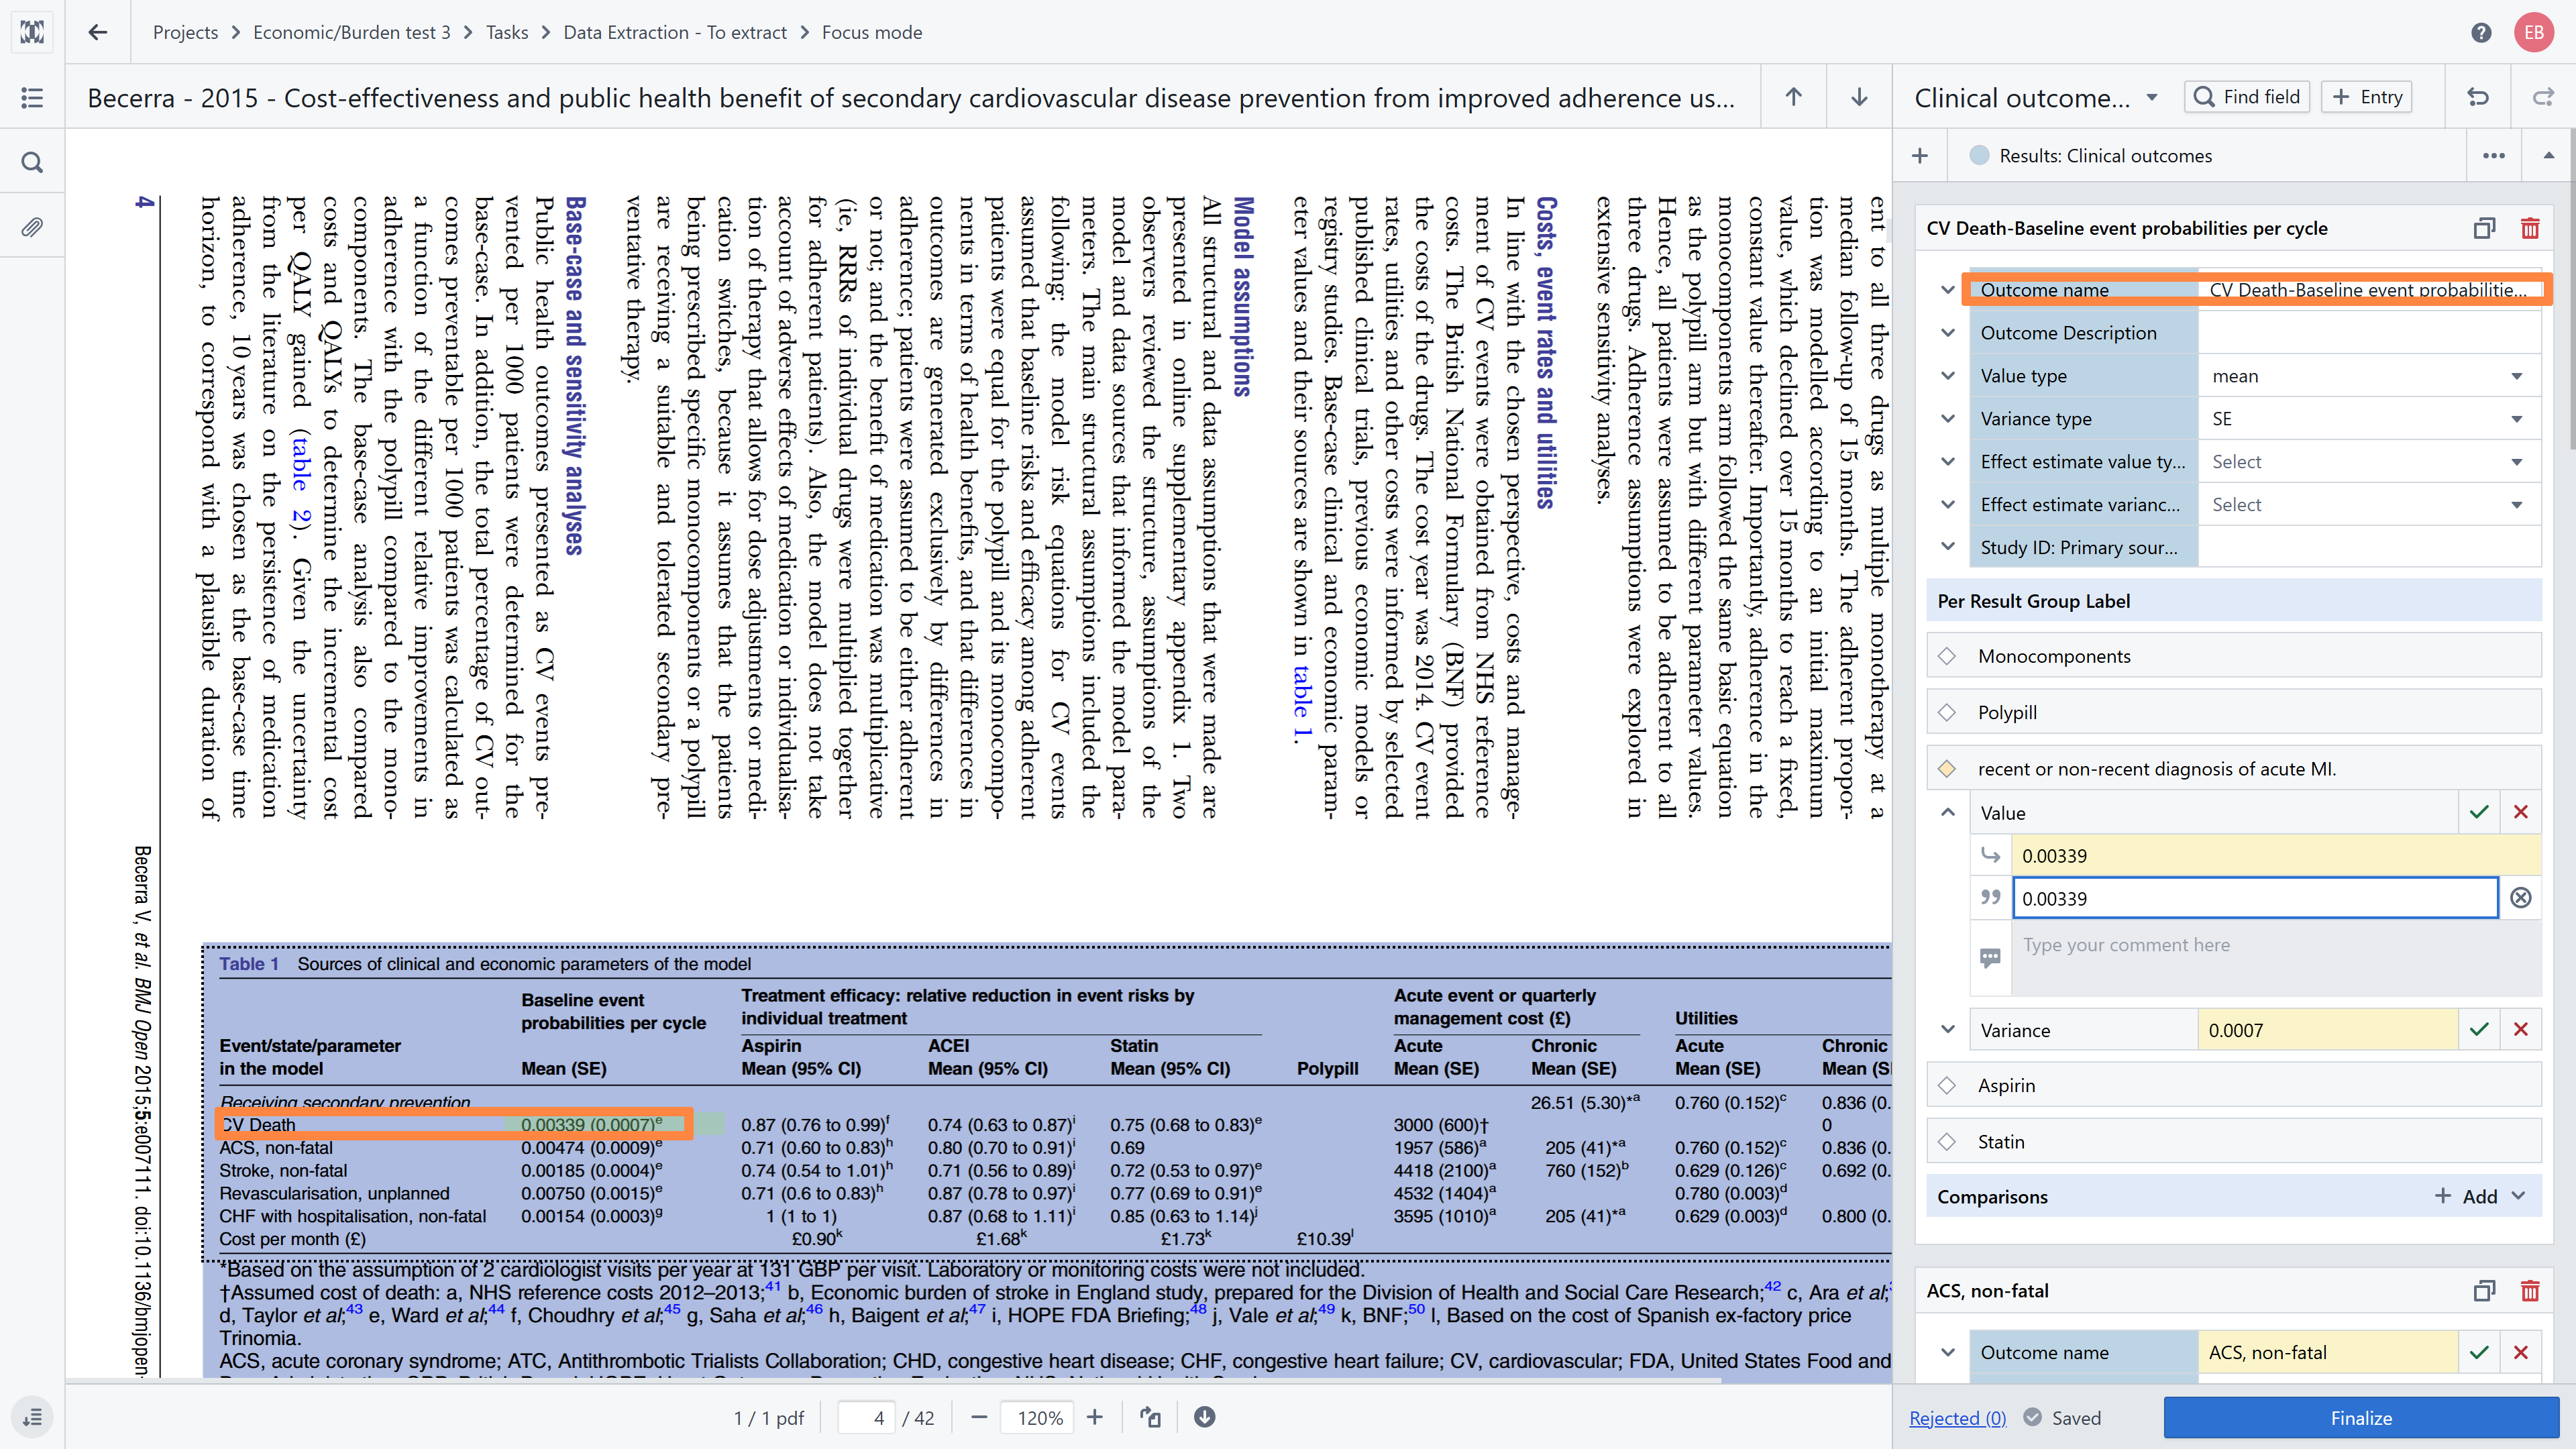This screenshot has width=2576, height=1449.
Task: Open Data Extraction - To extract breadcrumb
Action: [x=675, y=32]
